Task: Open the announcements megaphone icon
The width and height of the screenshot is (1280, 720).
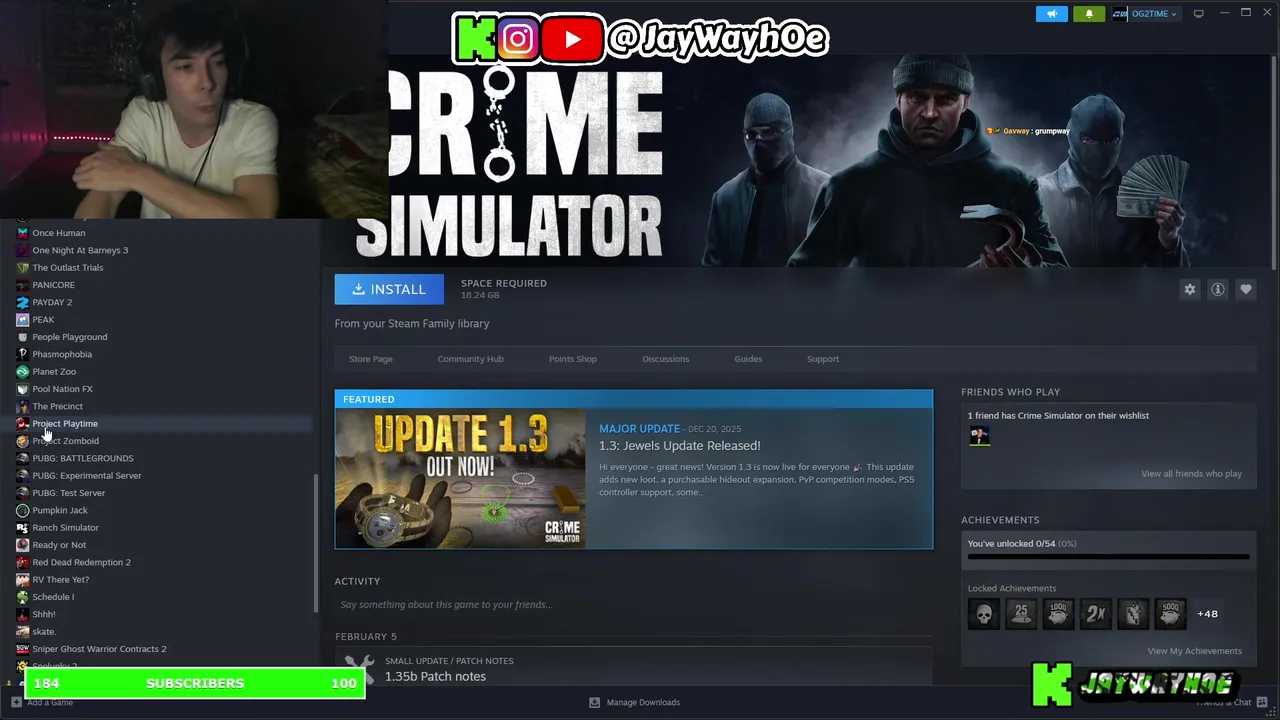Action: tap(1051, 14)
